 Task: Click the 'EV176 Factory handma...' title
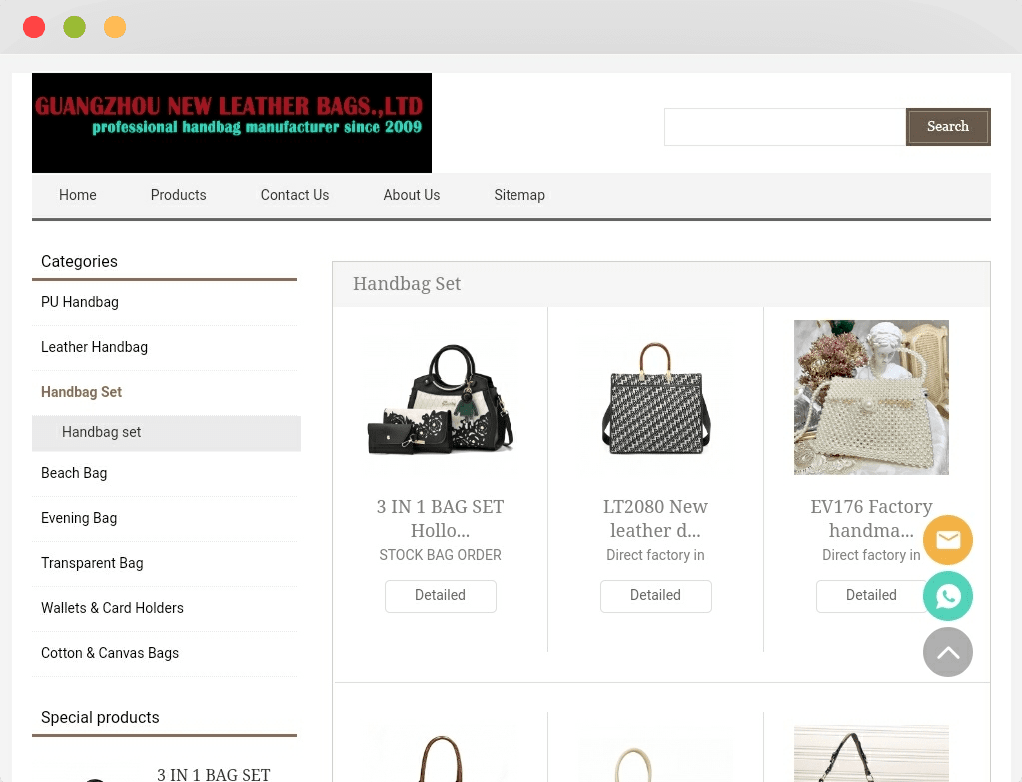pyautogui.click(x=871, y=519)
